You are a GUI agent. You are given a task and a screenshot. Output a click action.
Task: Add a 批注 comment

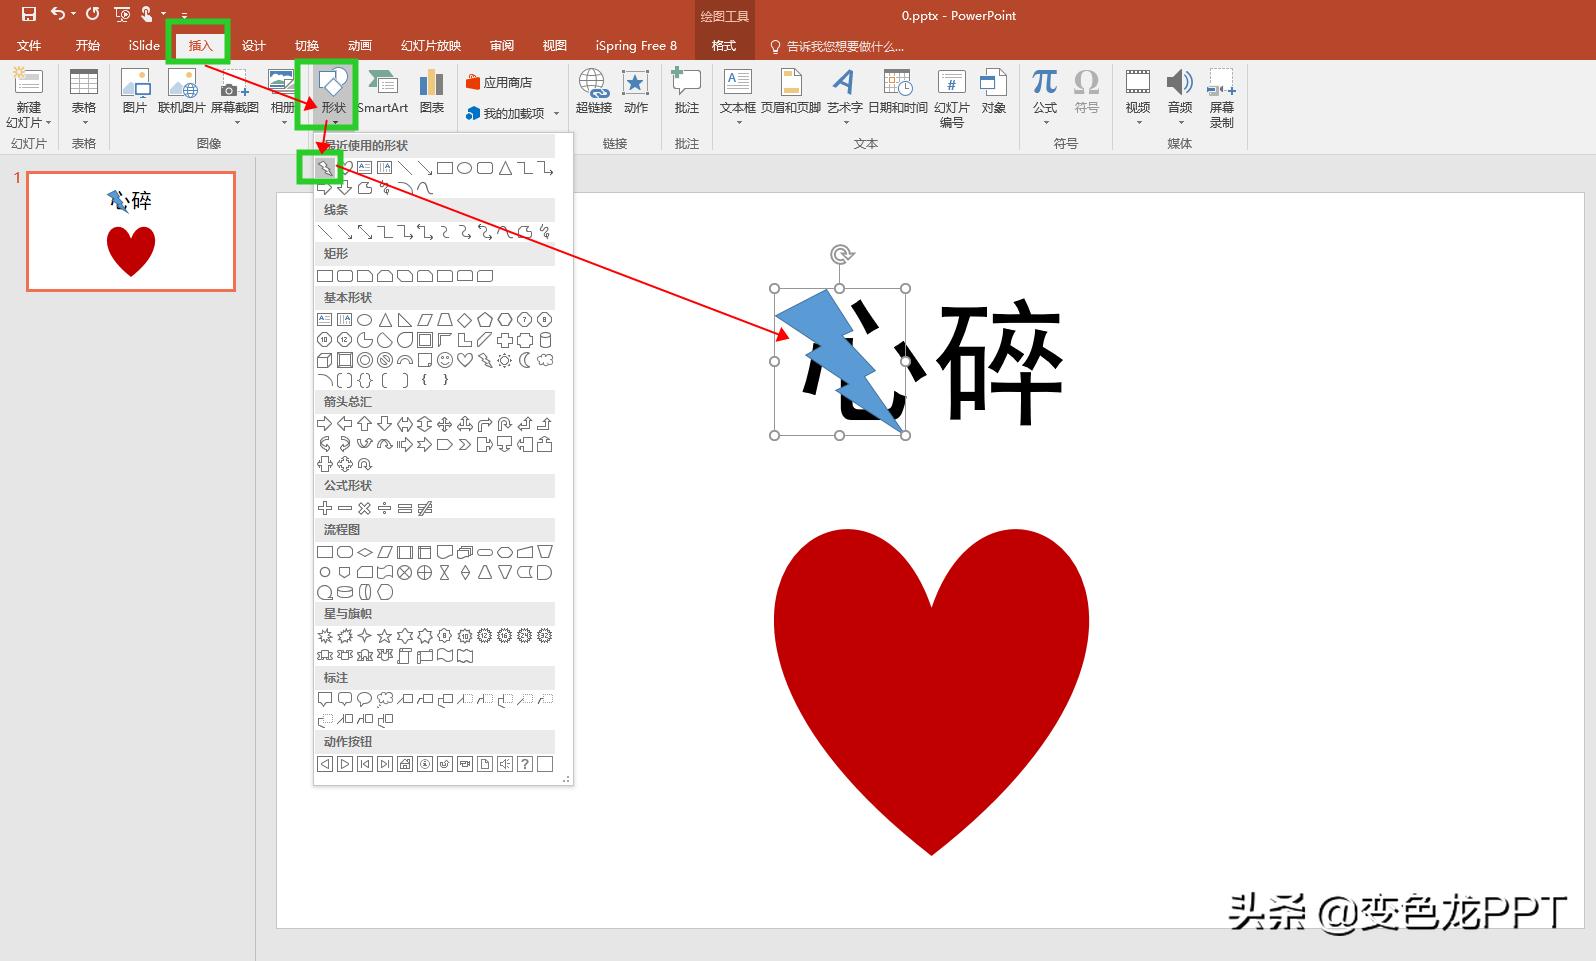click(x=687, y=91)
